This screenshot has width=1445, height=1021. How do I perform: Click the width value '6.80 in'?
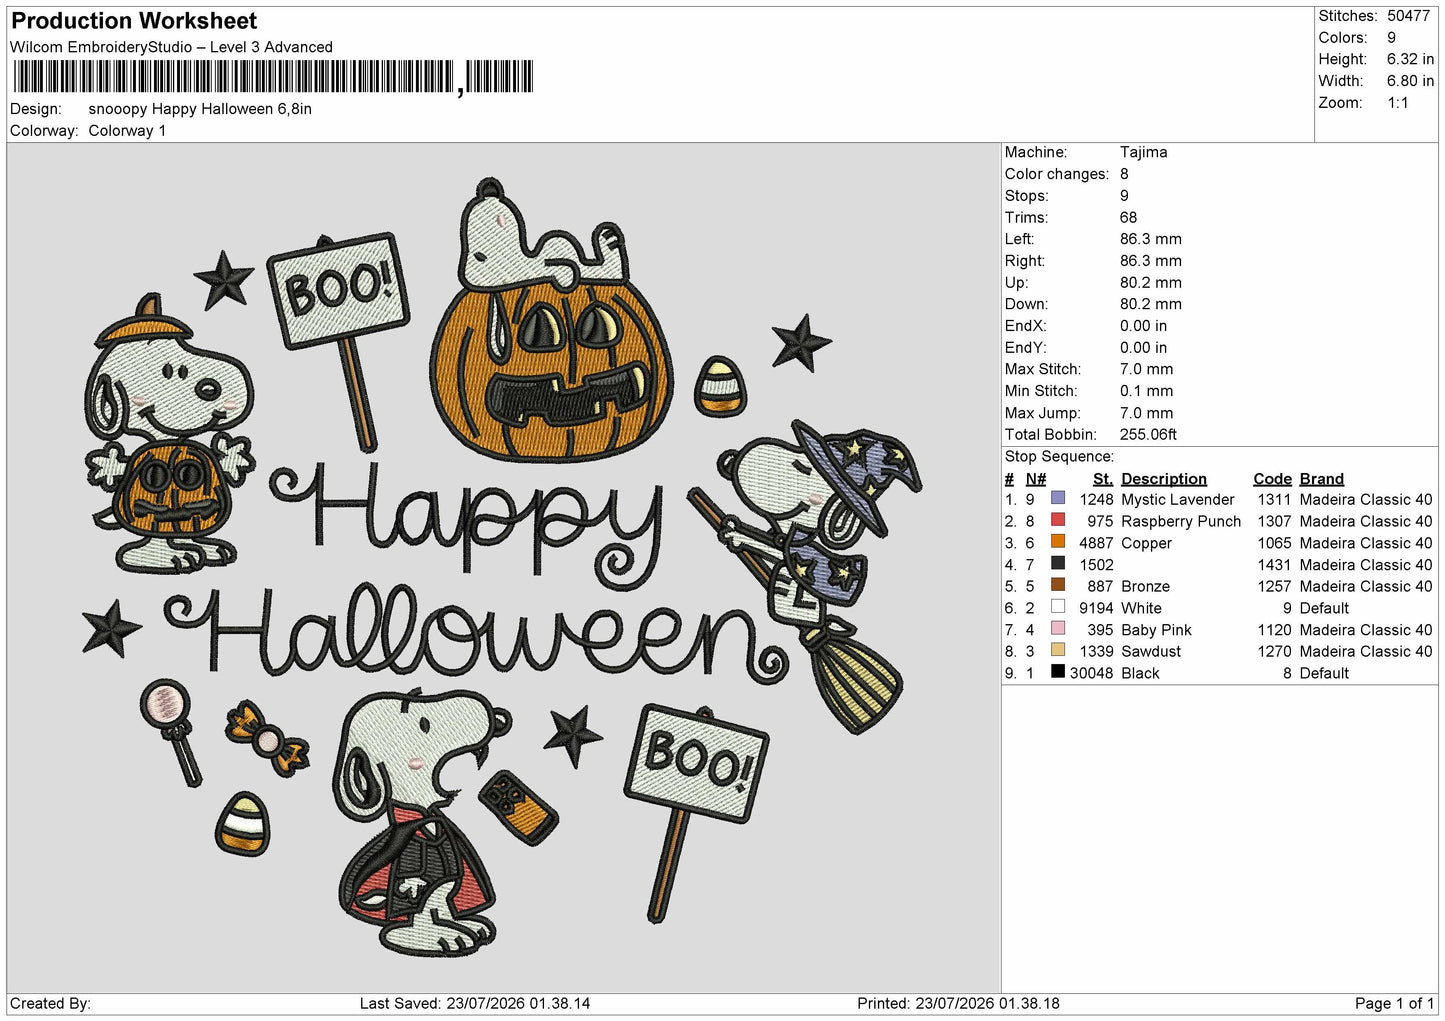(x=1410, y=81)
